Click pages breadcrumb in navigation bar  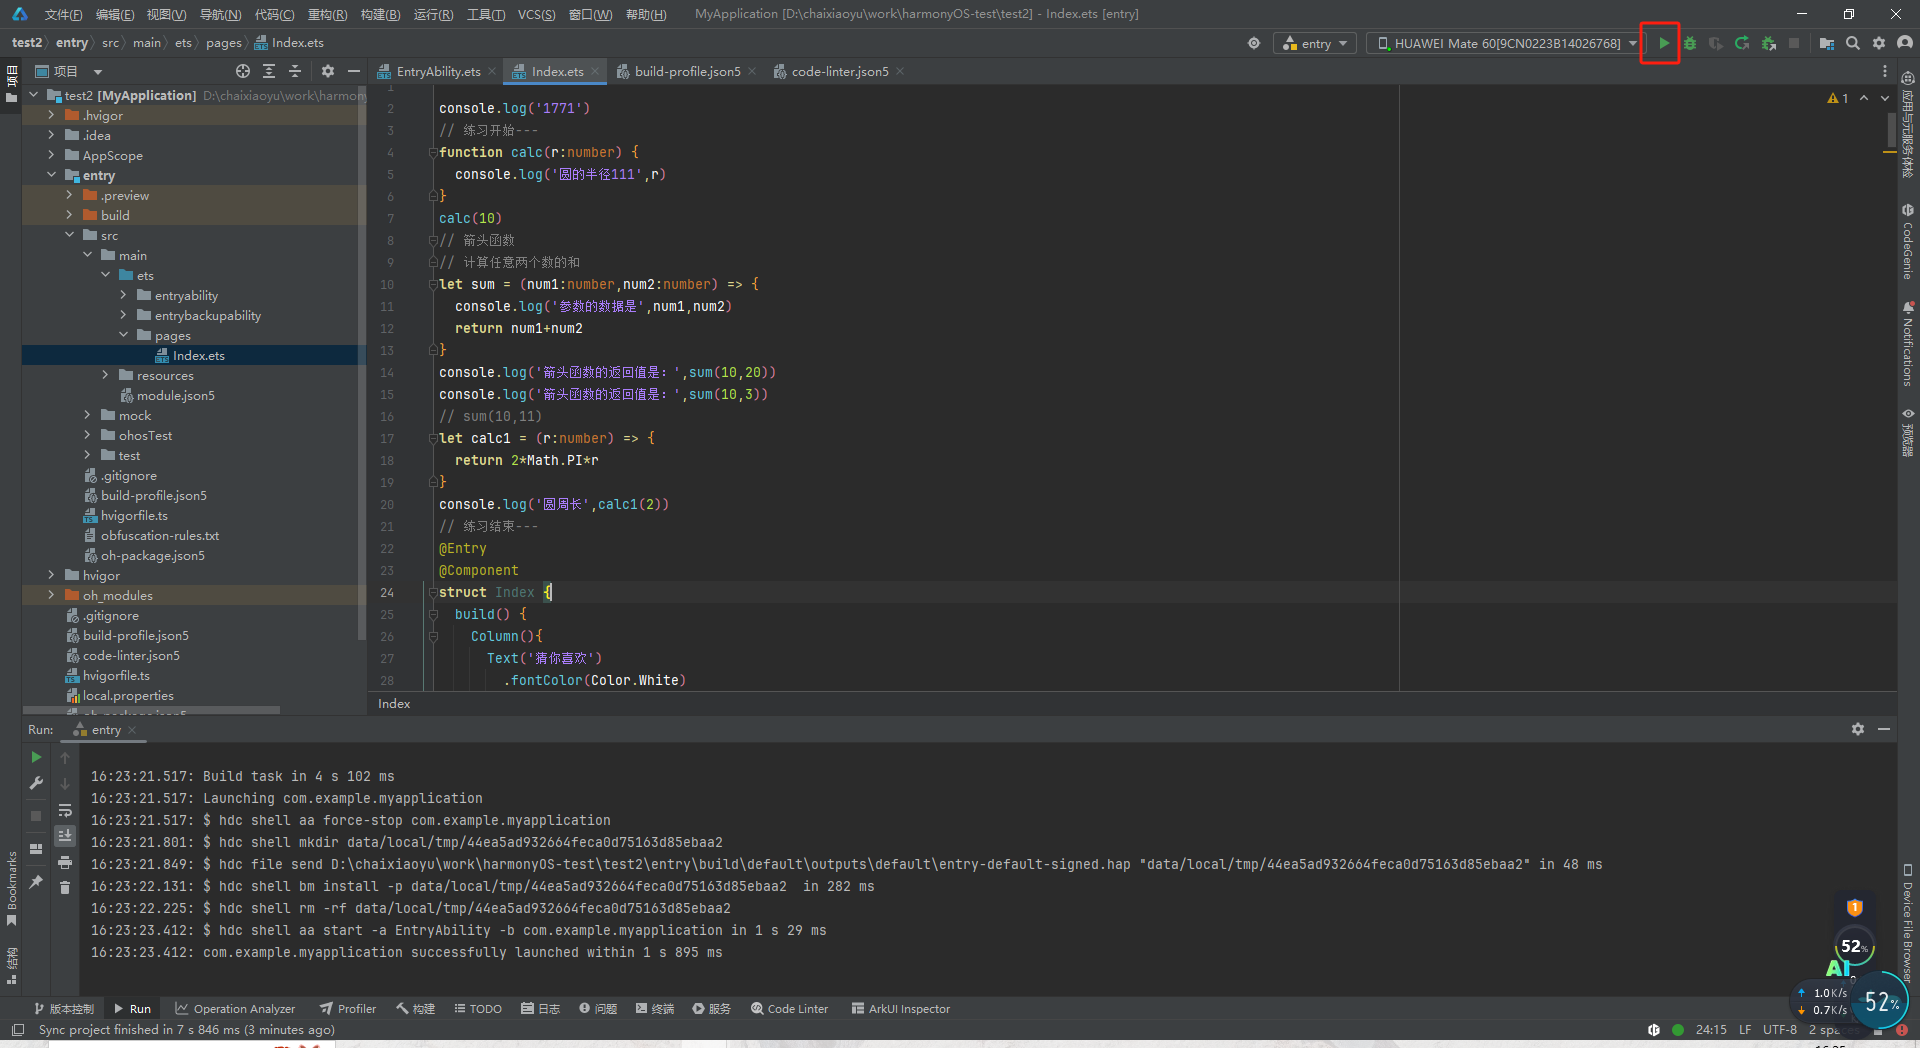pyautogui.click(x=224, y=43)
